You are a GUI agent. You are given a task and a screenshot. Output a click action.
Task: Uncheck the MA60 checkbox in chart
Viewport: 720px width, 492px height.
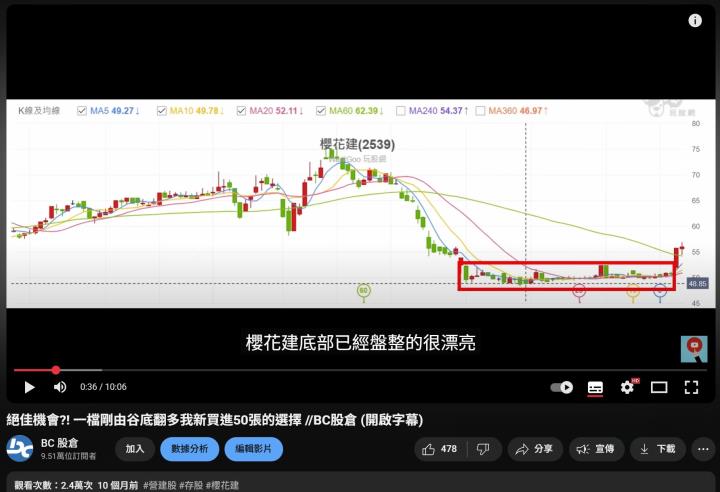click(321, 111)
